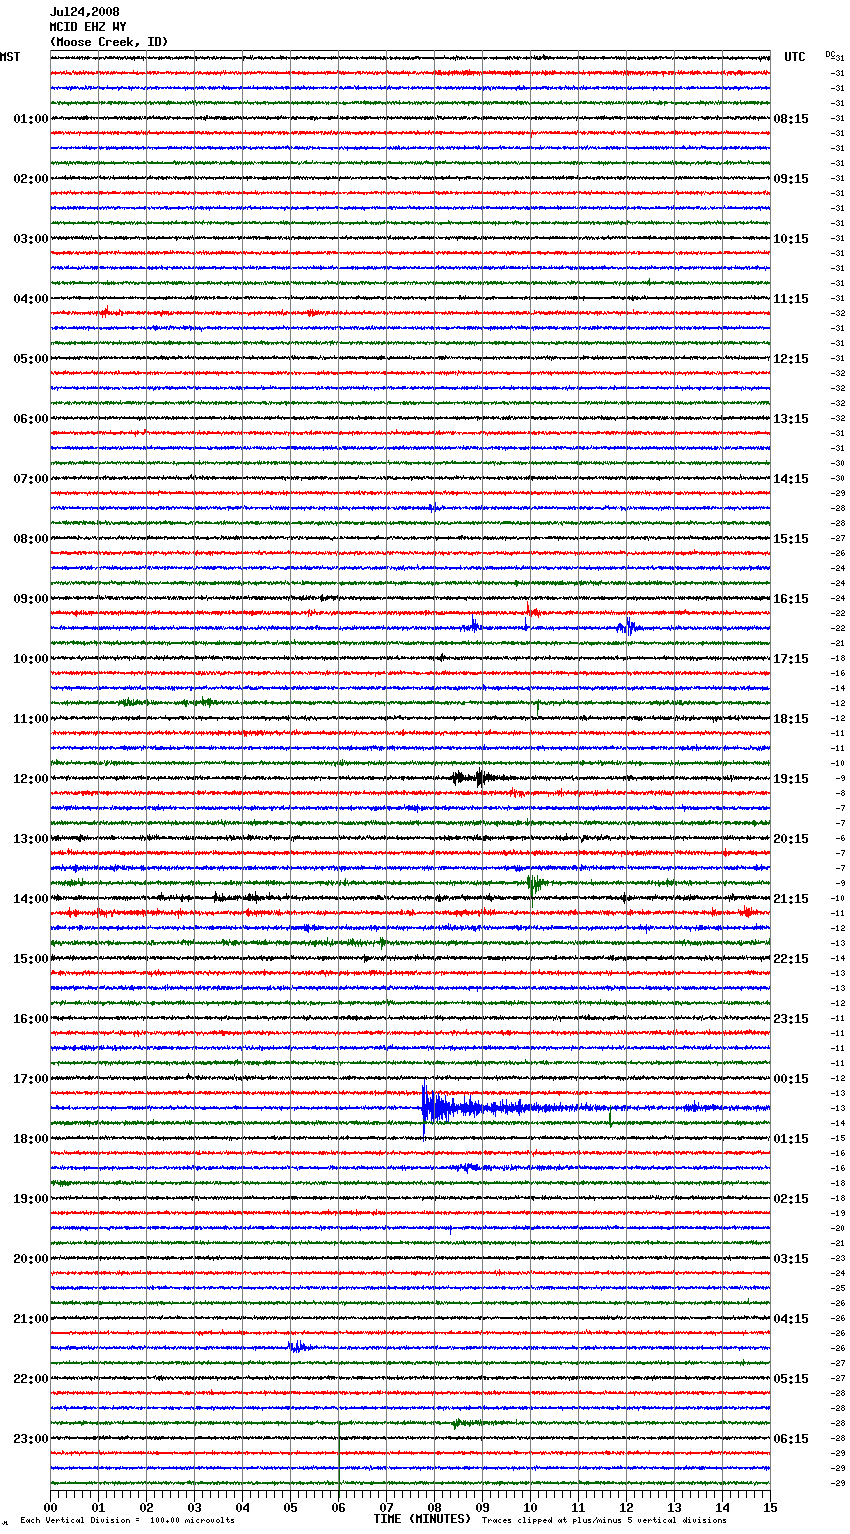
Task: Click minute tick label 12 on bottom axis
Action: click(627, 1507)
